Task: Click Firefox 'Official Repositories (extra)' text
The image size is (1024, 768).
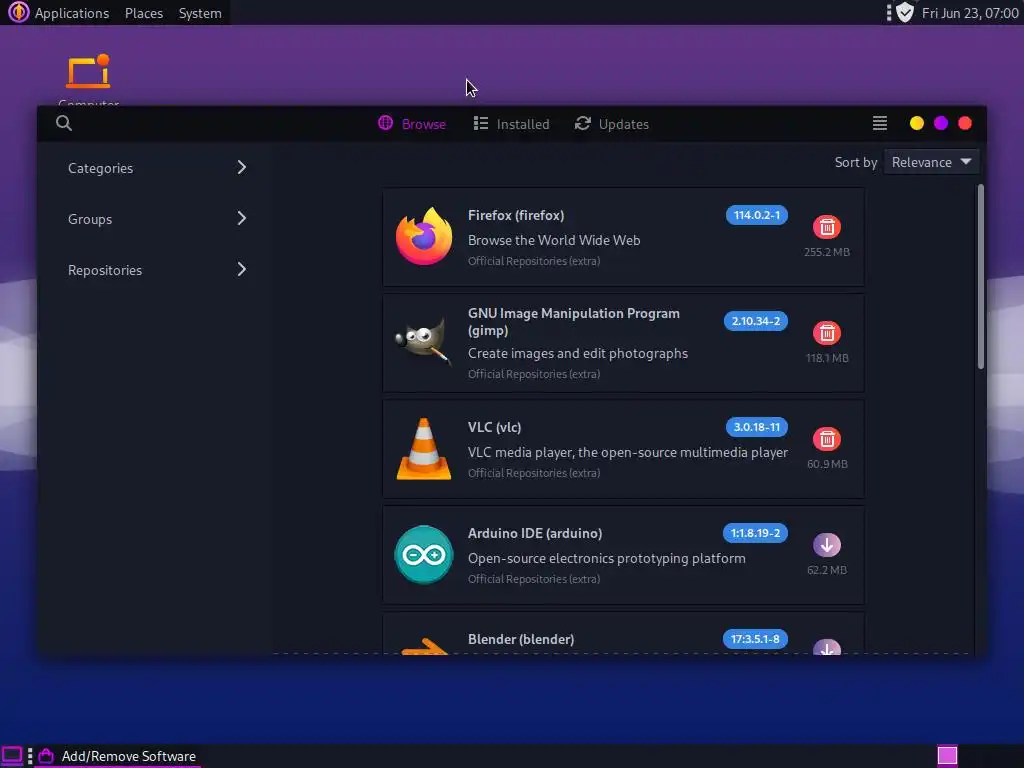Action: point(534,261)
